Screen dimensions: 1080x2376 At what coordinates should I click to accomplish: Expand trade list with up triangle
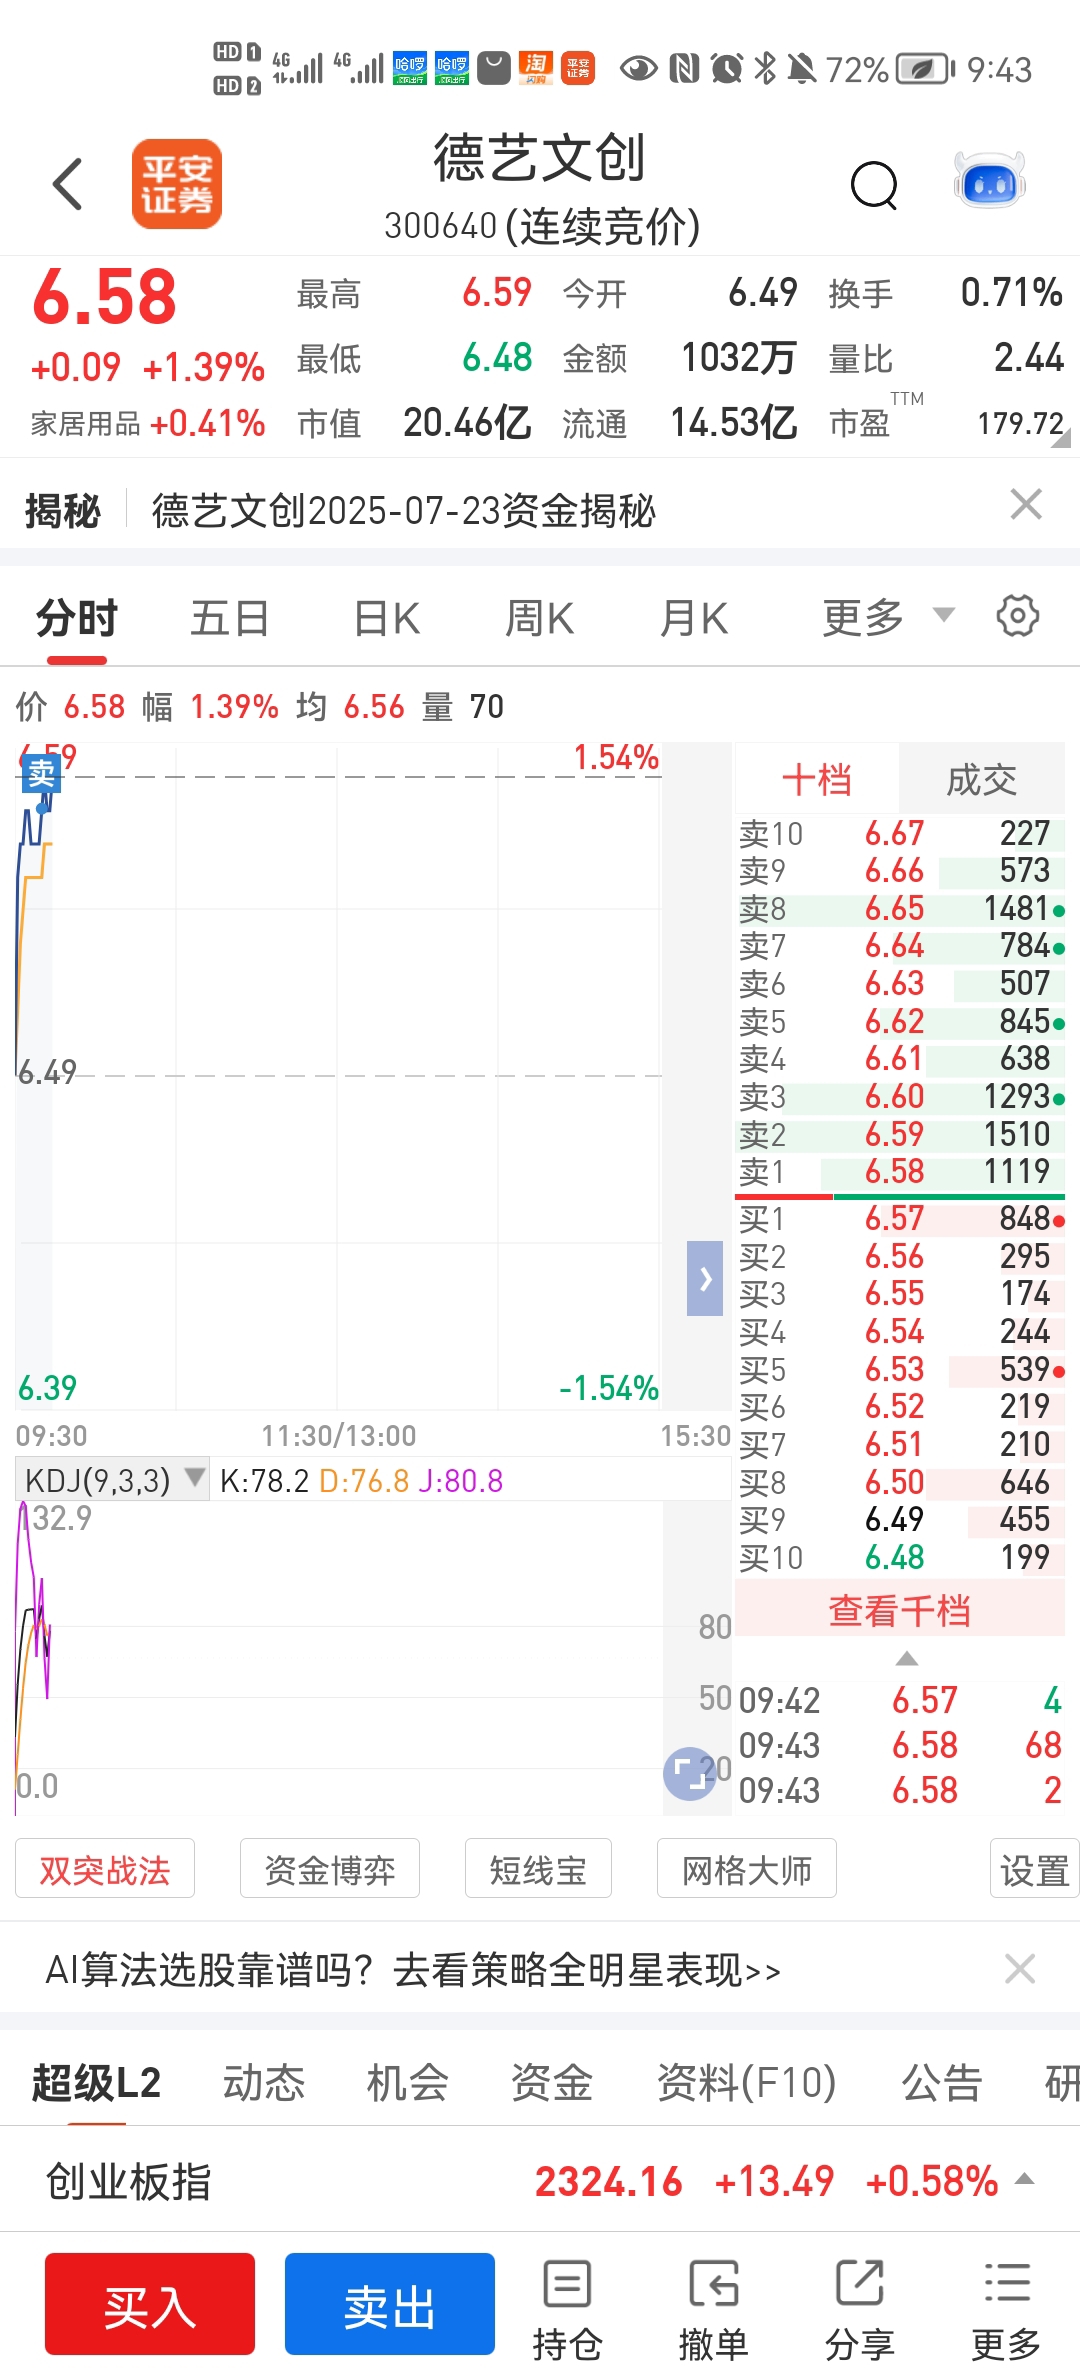907,1659
